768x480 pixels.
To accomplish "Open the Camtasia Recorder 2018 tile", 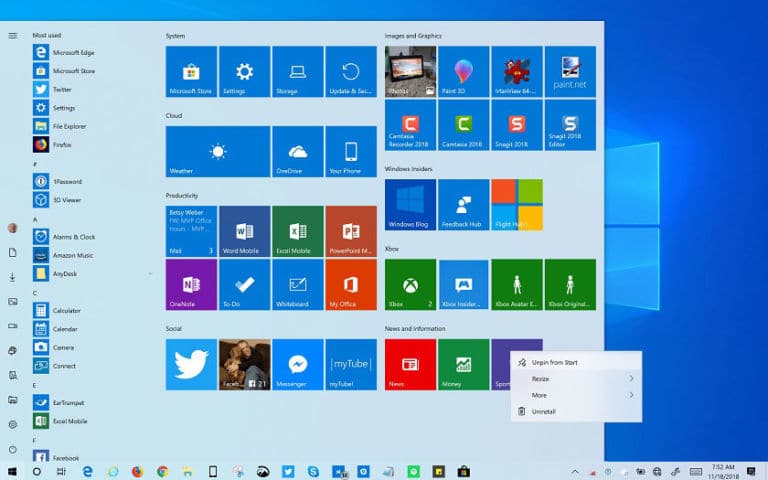I will (x=410, y=125).
